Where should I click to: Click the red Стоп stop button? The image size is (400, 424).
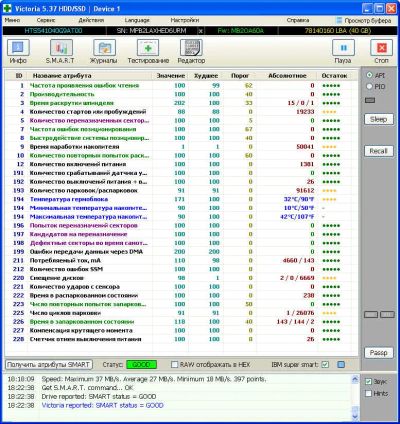click(381, 52)
